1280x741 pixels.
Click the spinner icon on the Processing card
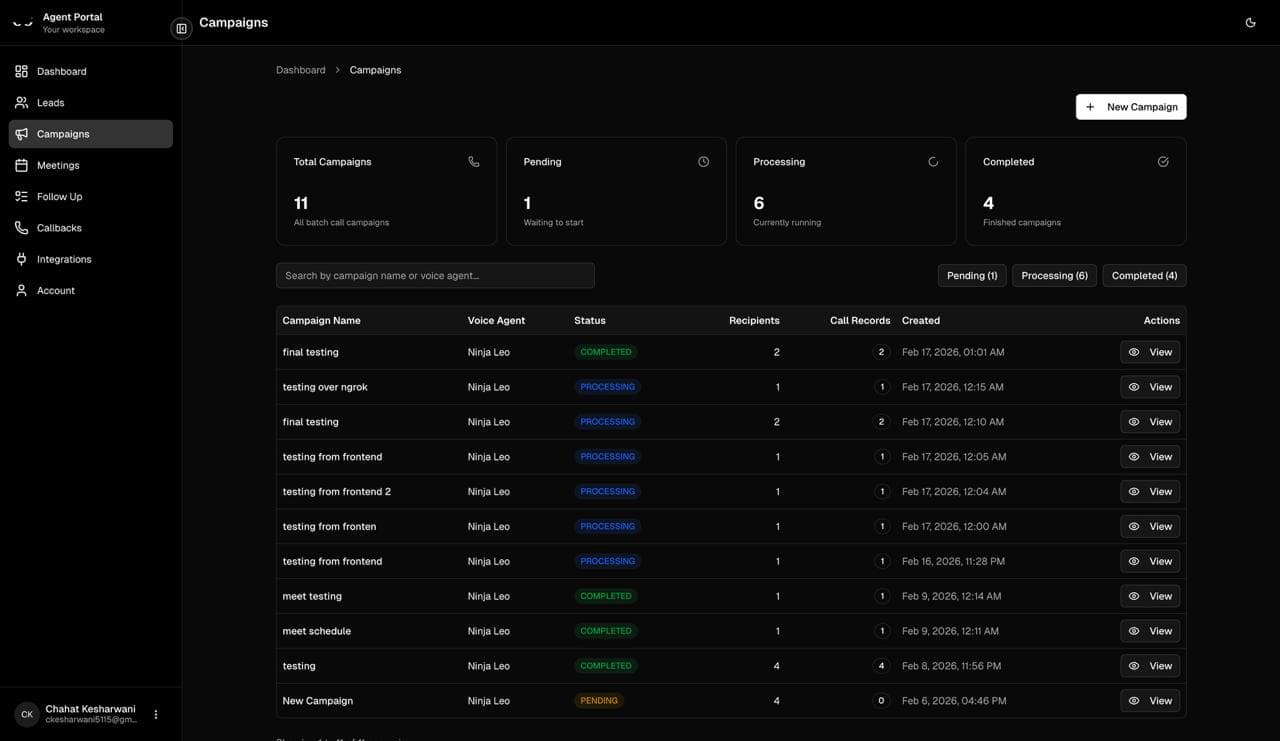coord(931,160)
